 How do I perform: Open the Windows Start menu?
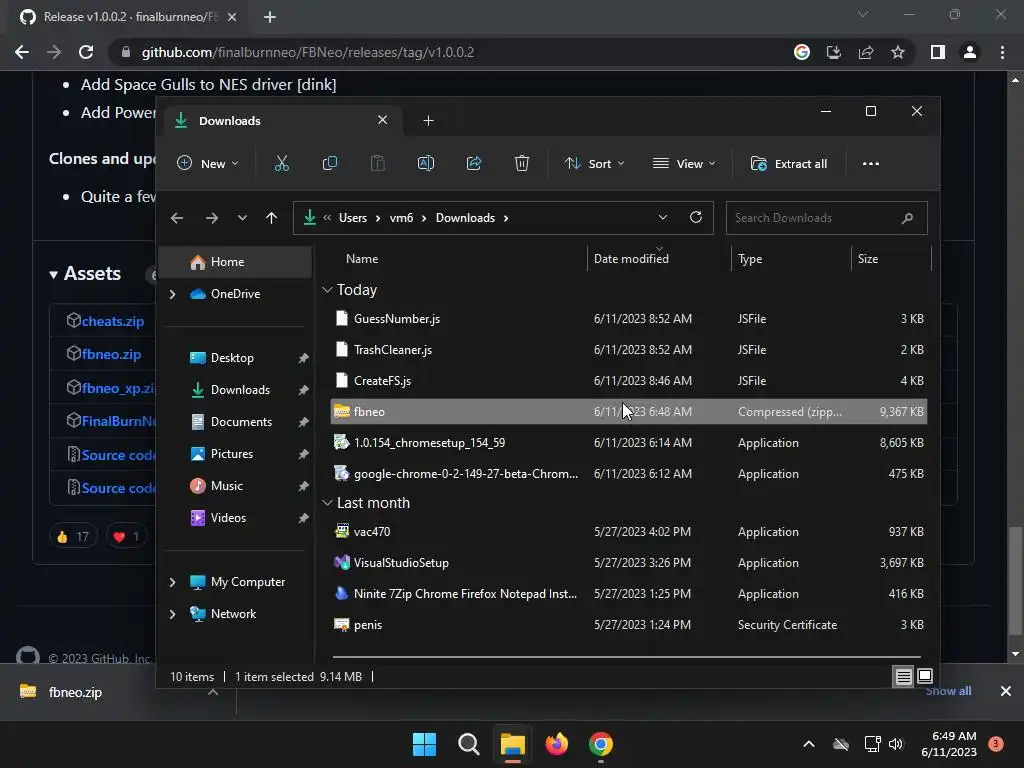click(424, 744)
